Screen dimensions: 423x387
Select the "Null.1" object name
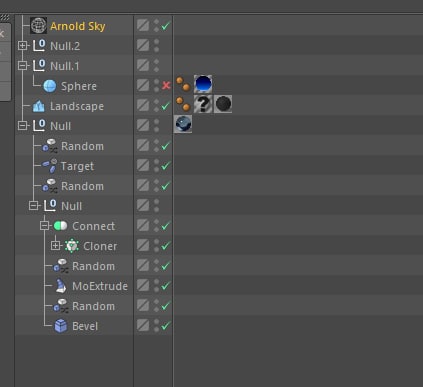(65, 66)
